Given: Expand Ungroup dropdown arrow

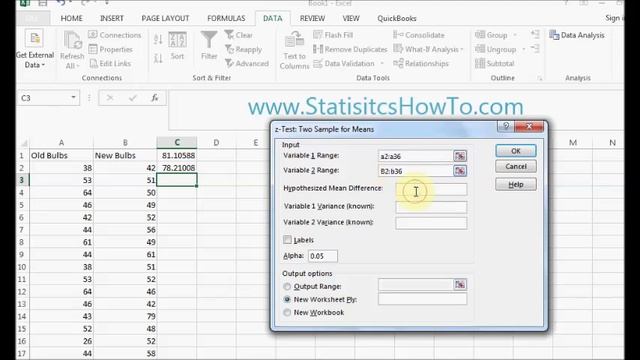Looking at the screenshot, I should coord(524,49).
